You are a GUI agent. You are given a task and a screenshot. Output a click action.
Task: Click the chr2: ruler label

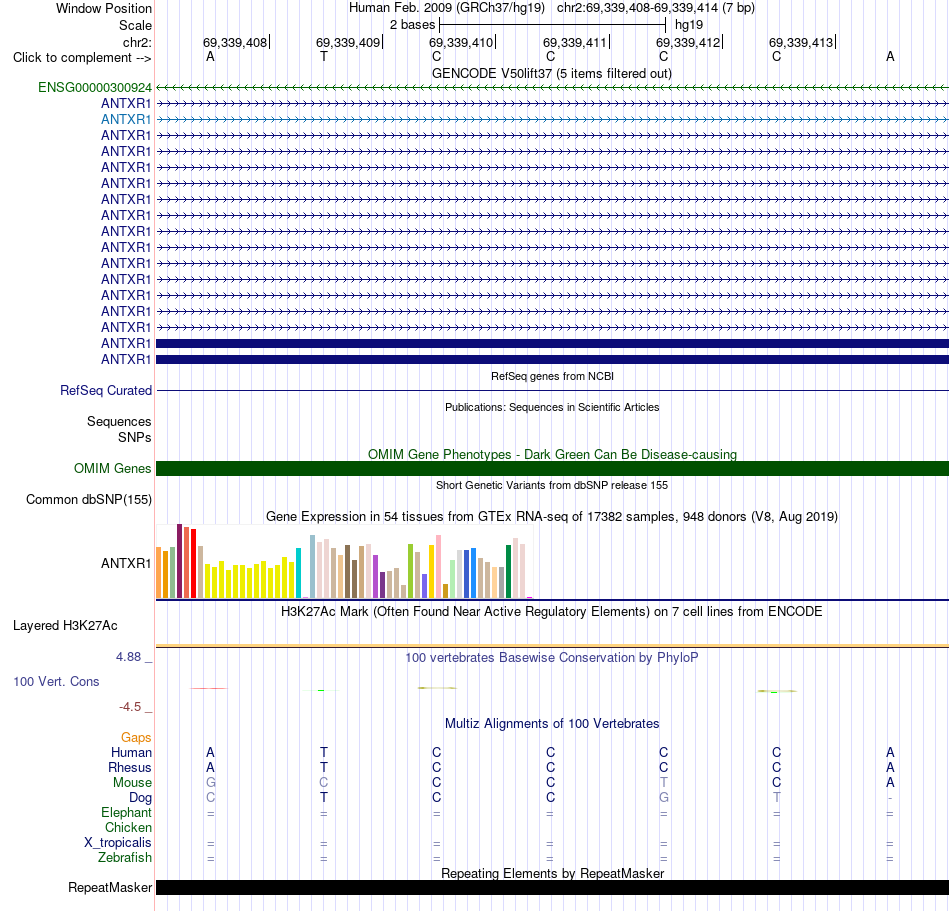coord(138,42)
